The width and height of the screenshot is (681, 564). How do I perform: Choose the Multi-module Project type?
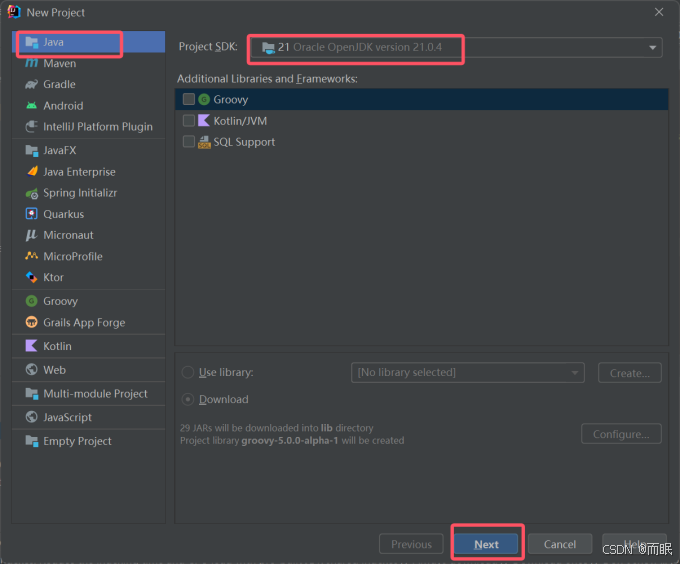click(x=89, y=394)
